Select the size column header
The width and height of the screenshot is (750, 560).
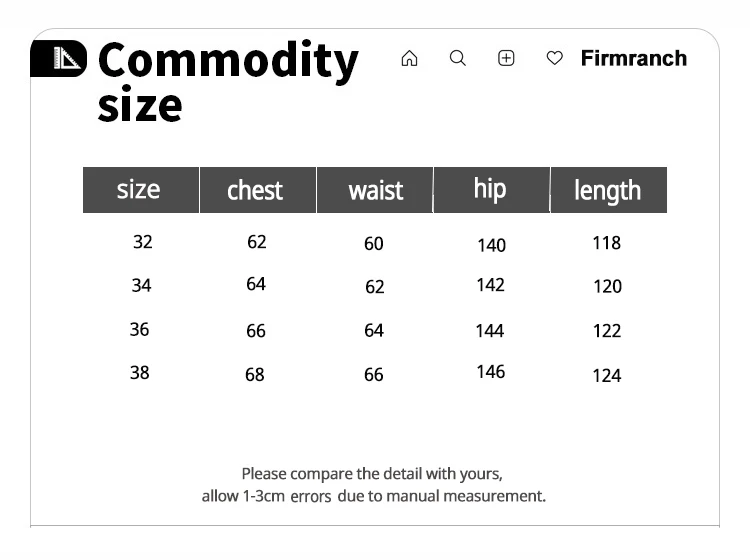click(x=139, y=190)
